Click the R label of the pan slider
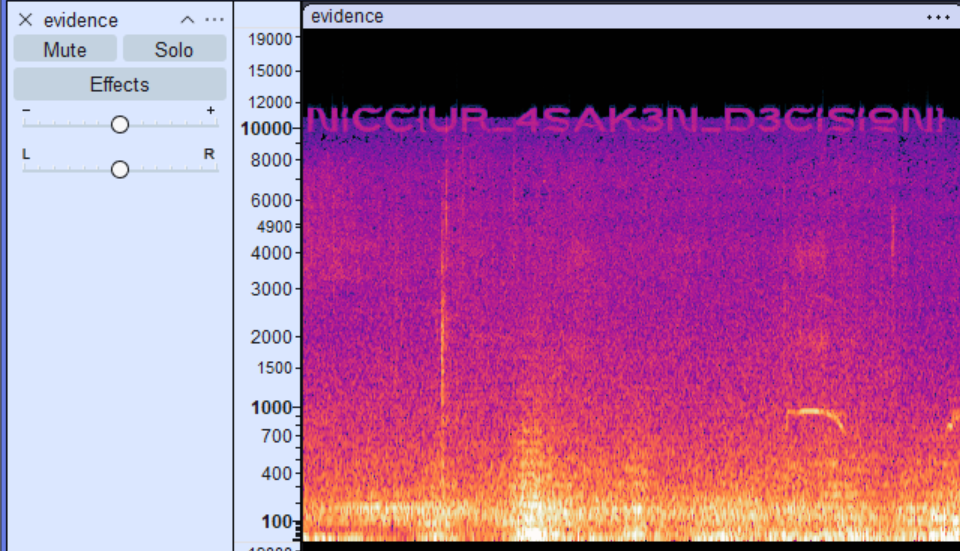This screenshot has height=551, width=960. tap(209, 154)
